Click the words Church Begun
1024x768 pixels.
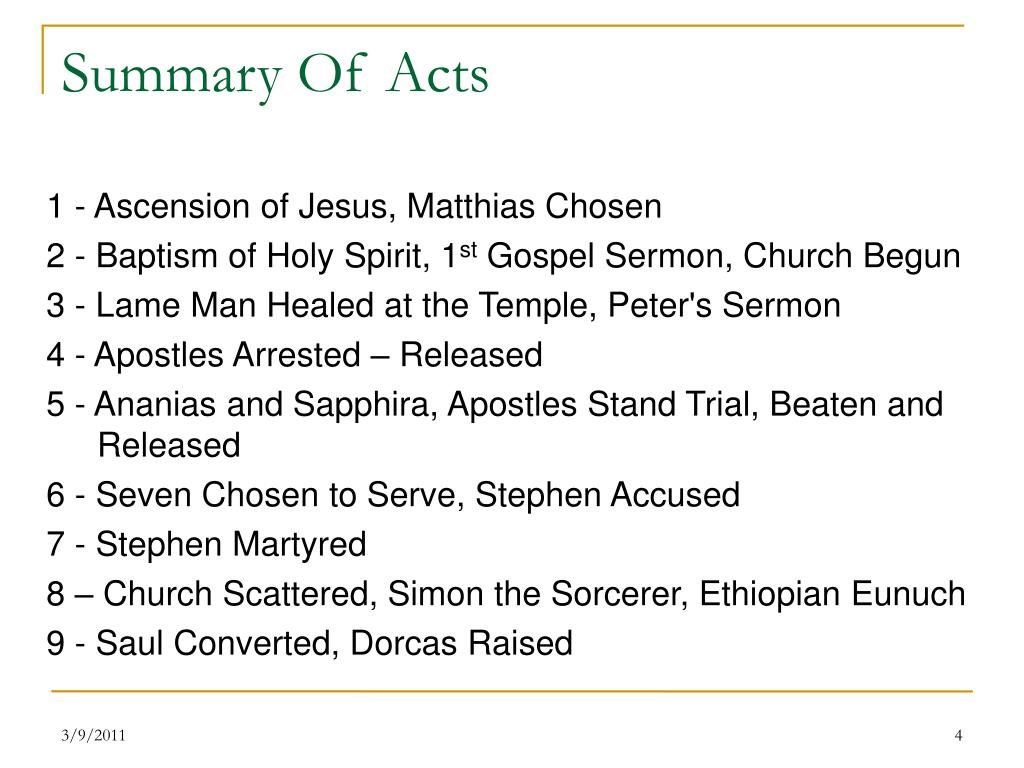coord(852,256)
